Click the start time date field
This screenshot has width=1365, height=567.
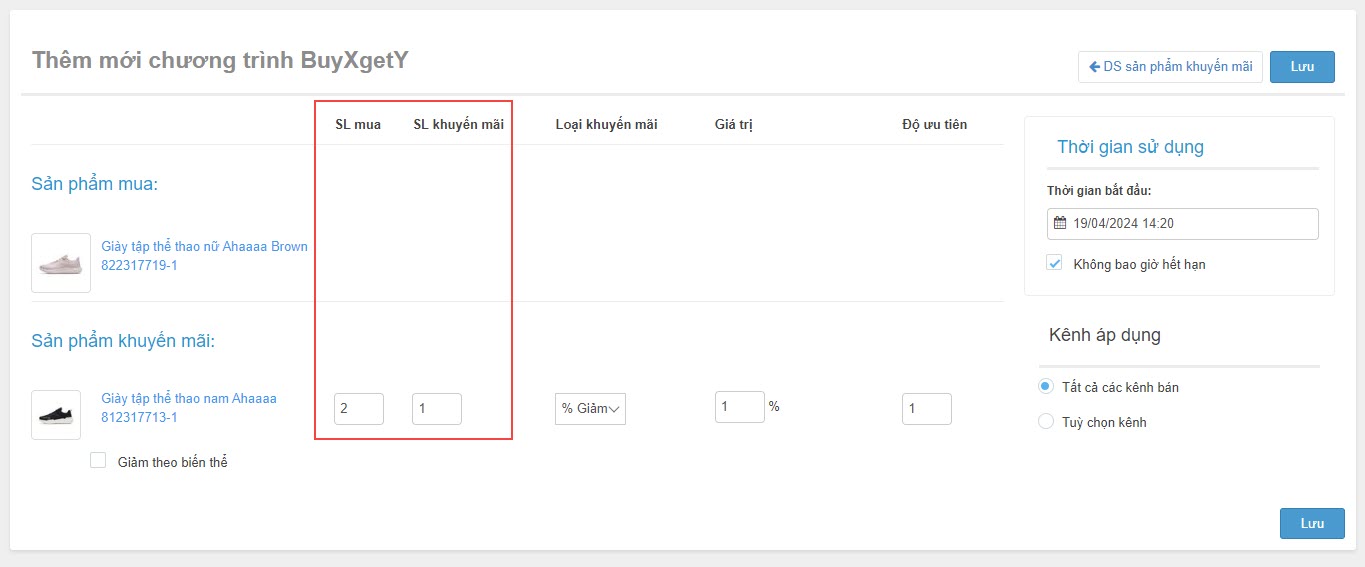coord(1190,224)
